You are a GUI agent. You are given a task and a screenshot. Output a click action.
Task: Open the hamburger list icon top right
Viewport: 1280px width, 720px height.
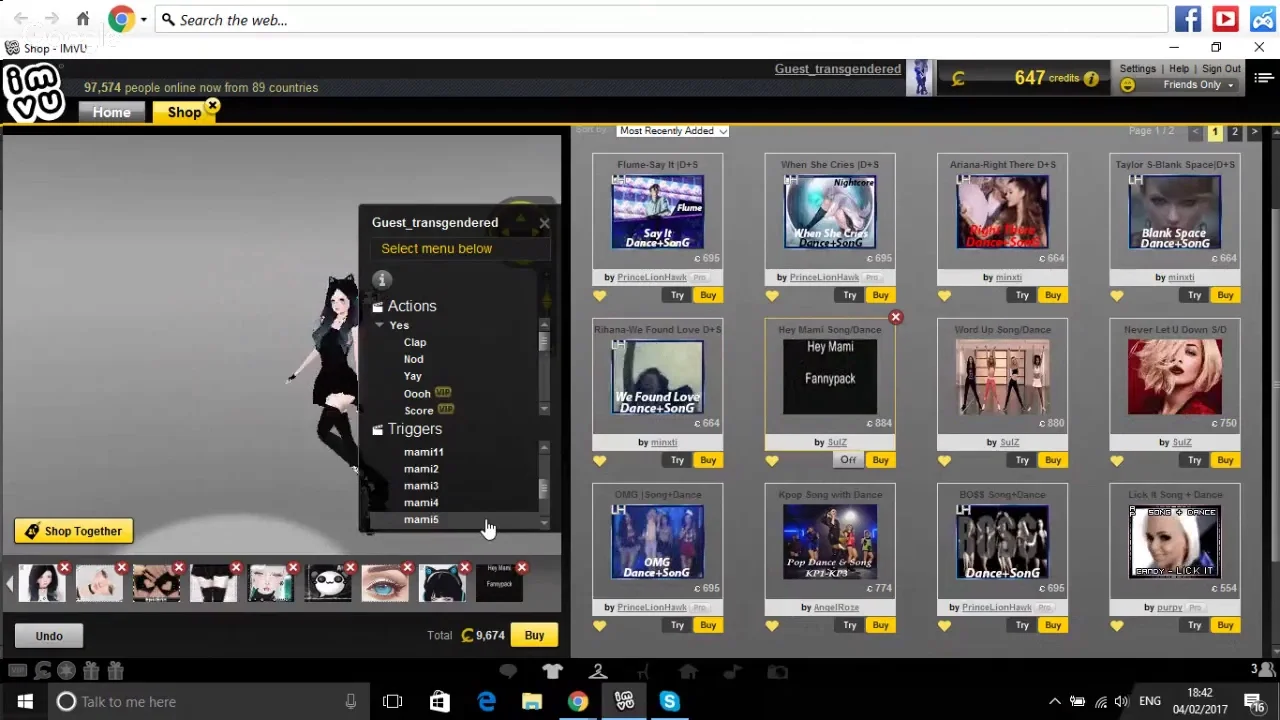[x=1265, y=78]
